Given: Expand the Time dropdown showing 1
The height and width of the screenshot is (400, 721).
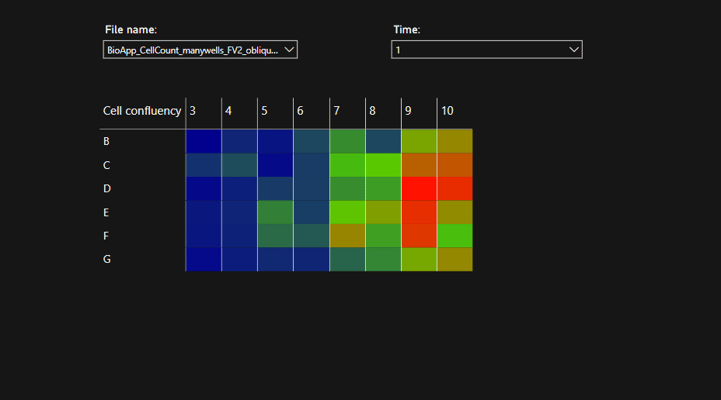Looking at the screenshot, I should pyautogui.click(x=486, y=50).
